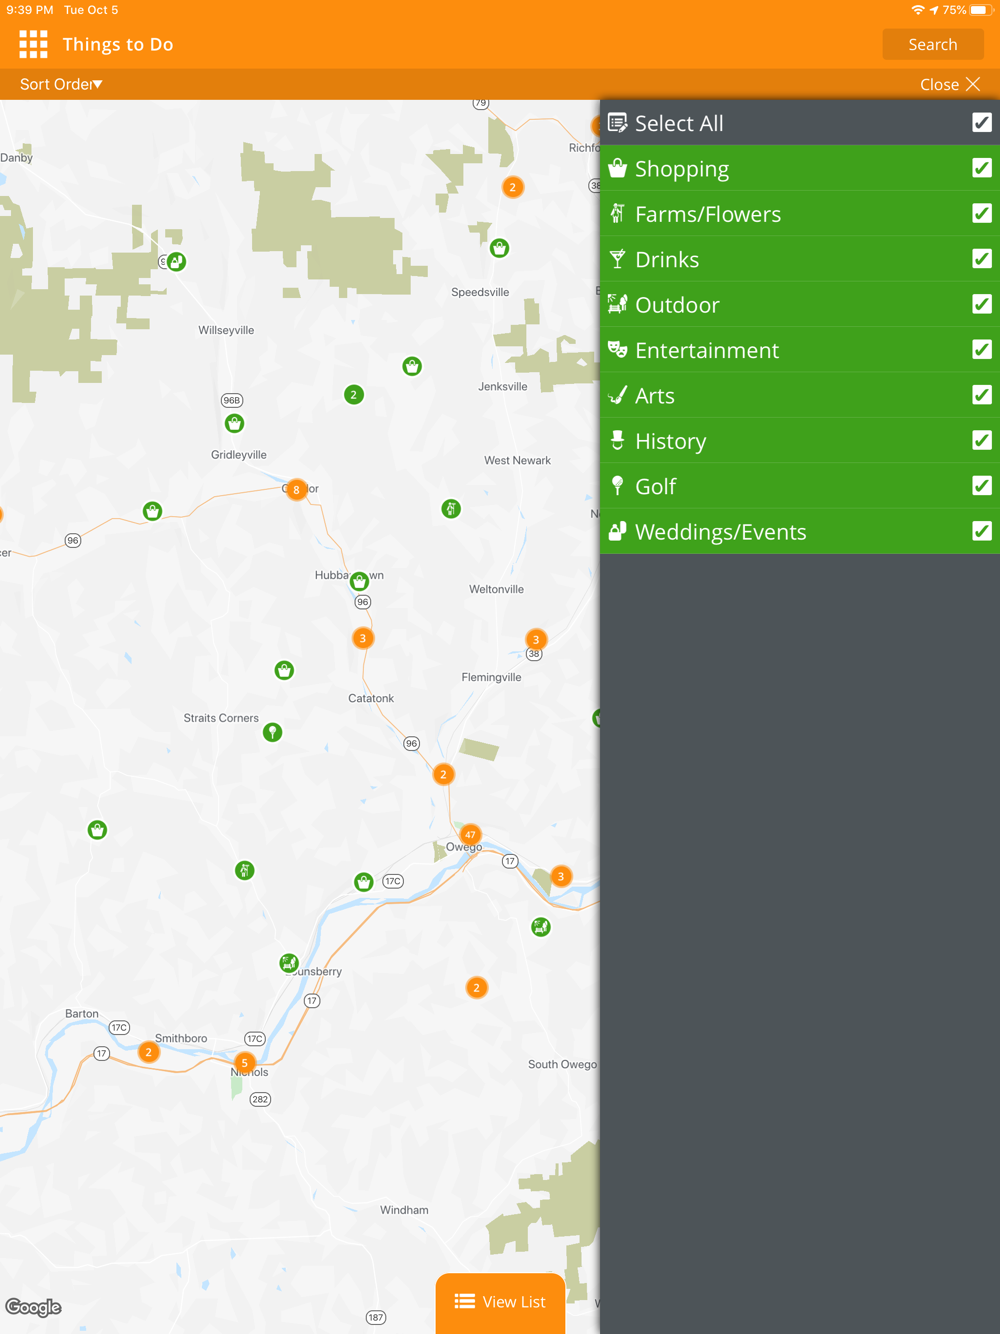Click the orange 2 cluster south of Catatonk
Screen dimensions: 1000x1334
click(x=444, y=774)
